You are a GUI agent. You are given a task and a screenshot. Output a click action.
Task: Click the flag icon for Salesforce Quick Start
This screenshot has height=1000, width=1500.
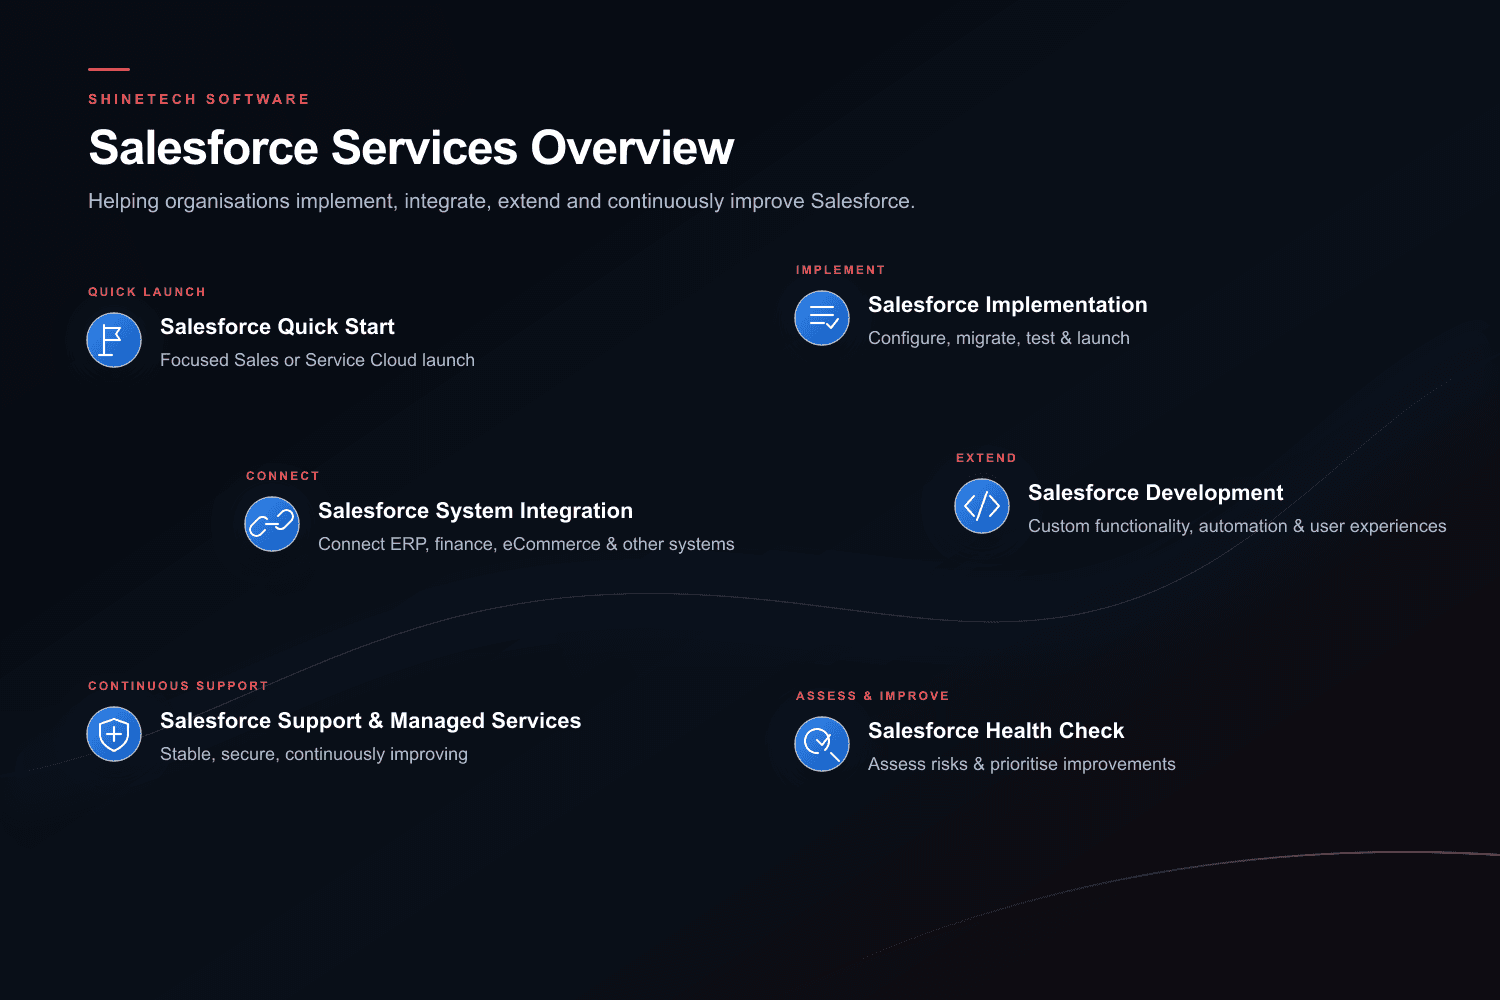(114, 340)
